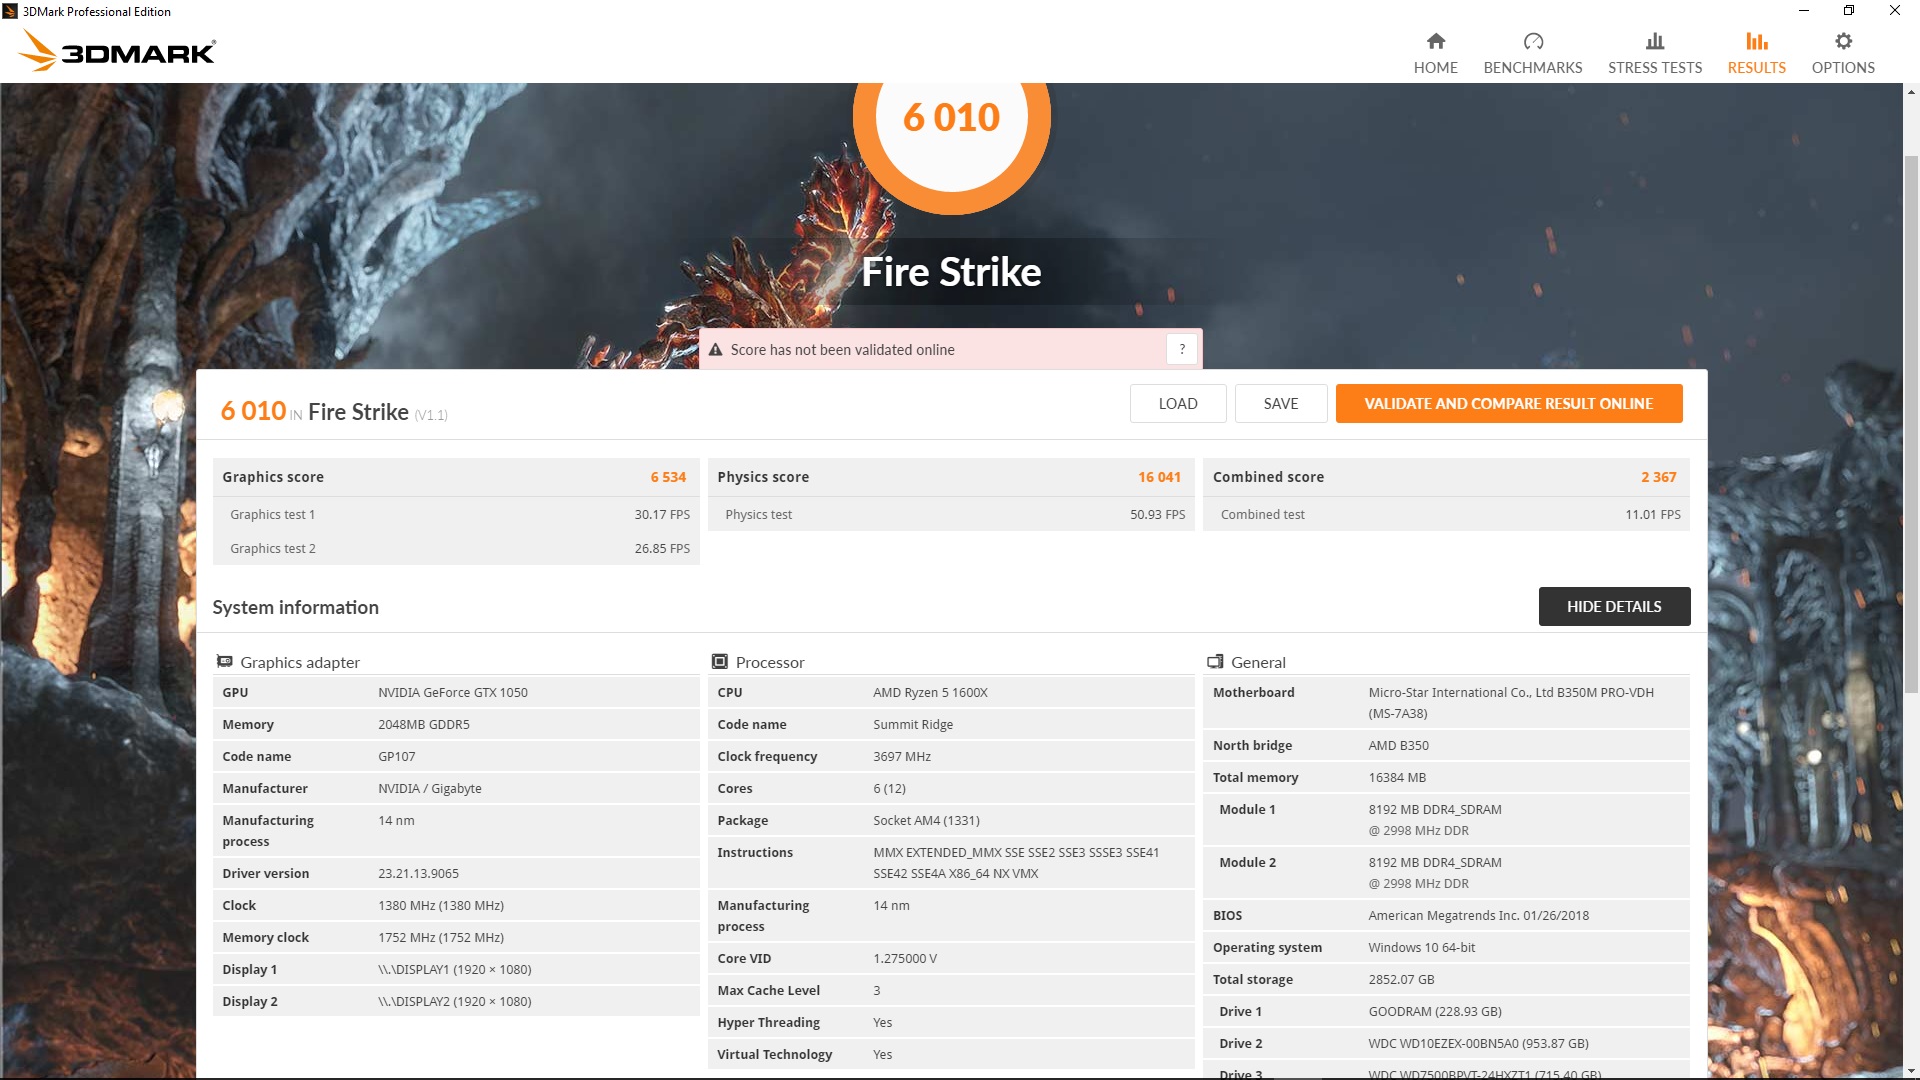Click the CPU name AMD Ryzen 5 1600X
Viewport: 1920px width, 1080px height.
pyautogui.click(x=930, y=693)
